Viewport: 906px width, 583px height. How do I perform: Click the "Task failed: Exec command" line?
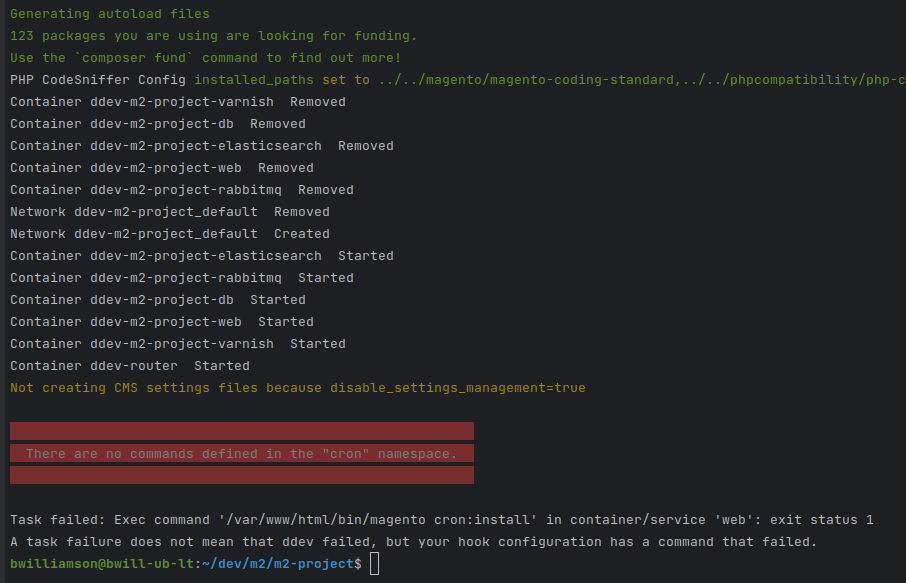coord(441,520)
